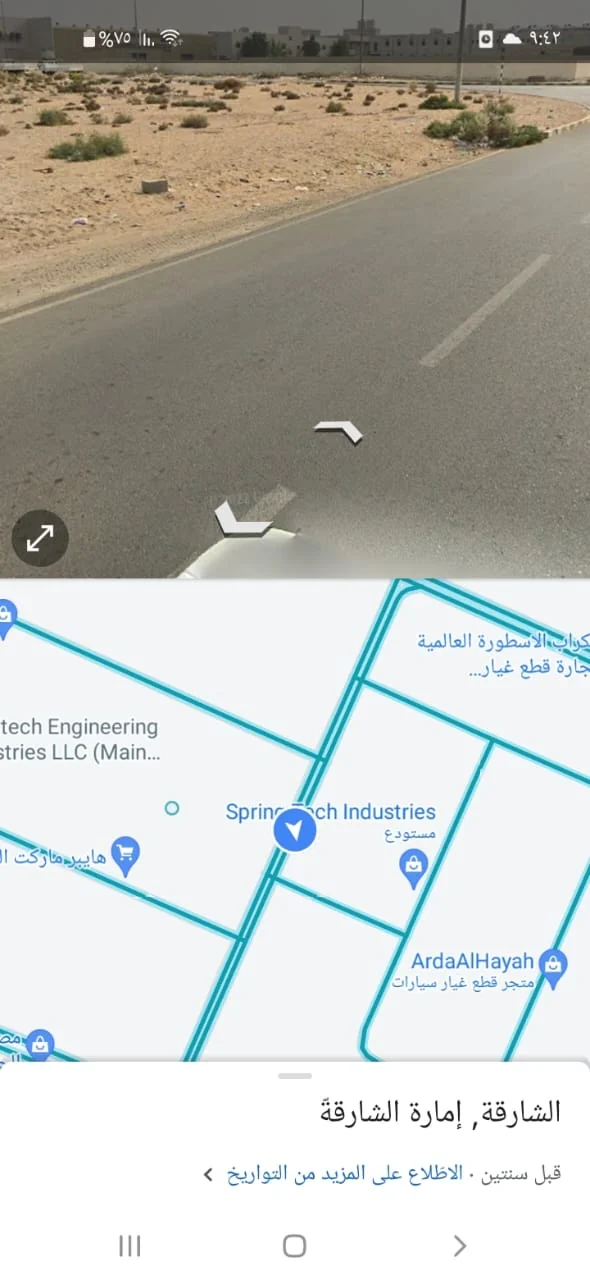Tap the expand fullscreen arrows icon
590x1280 pixels.
[x=40, y=539]
